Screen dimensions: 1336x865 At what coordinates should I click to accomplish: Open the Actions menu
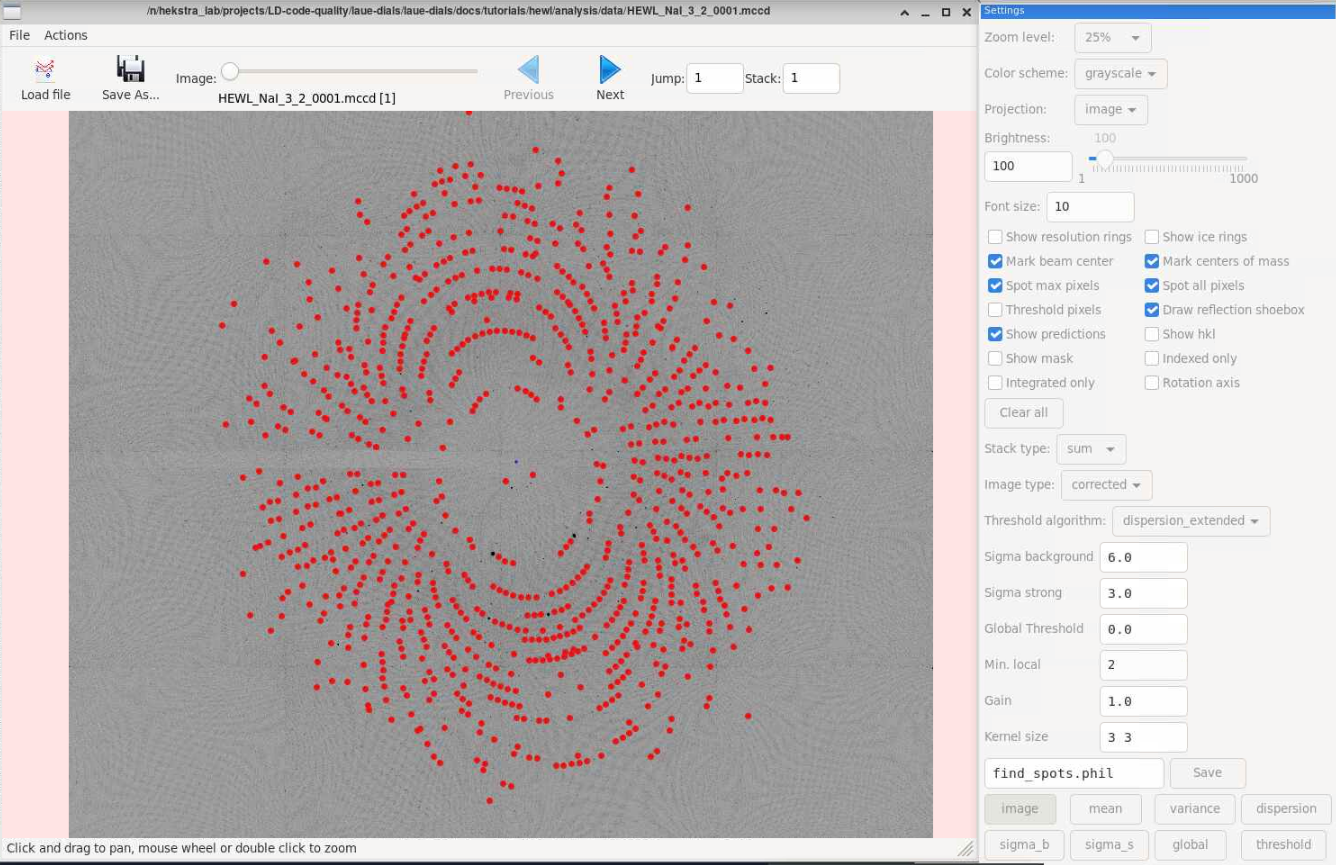(x=66, y=35)
